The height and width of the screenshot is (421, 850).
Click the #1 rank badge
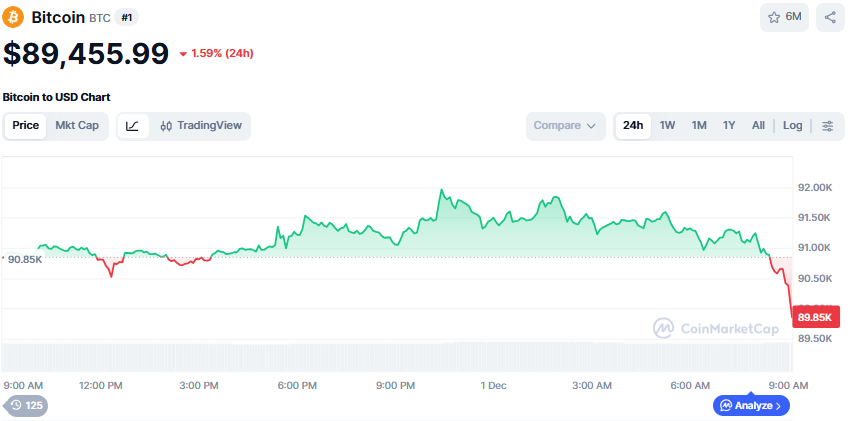(127, 17)
